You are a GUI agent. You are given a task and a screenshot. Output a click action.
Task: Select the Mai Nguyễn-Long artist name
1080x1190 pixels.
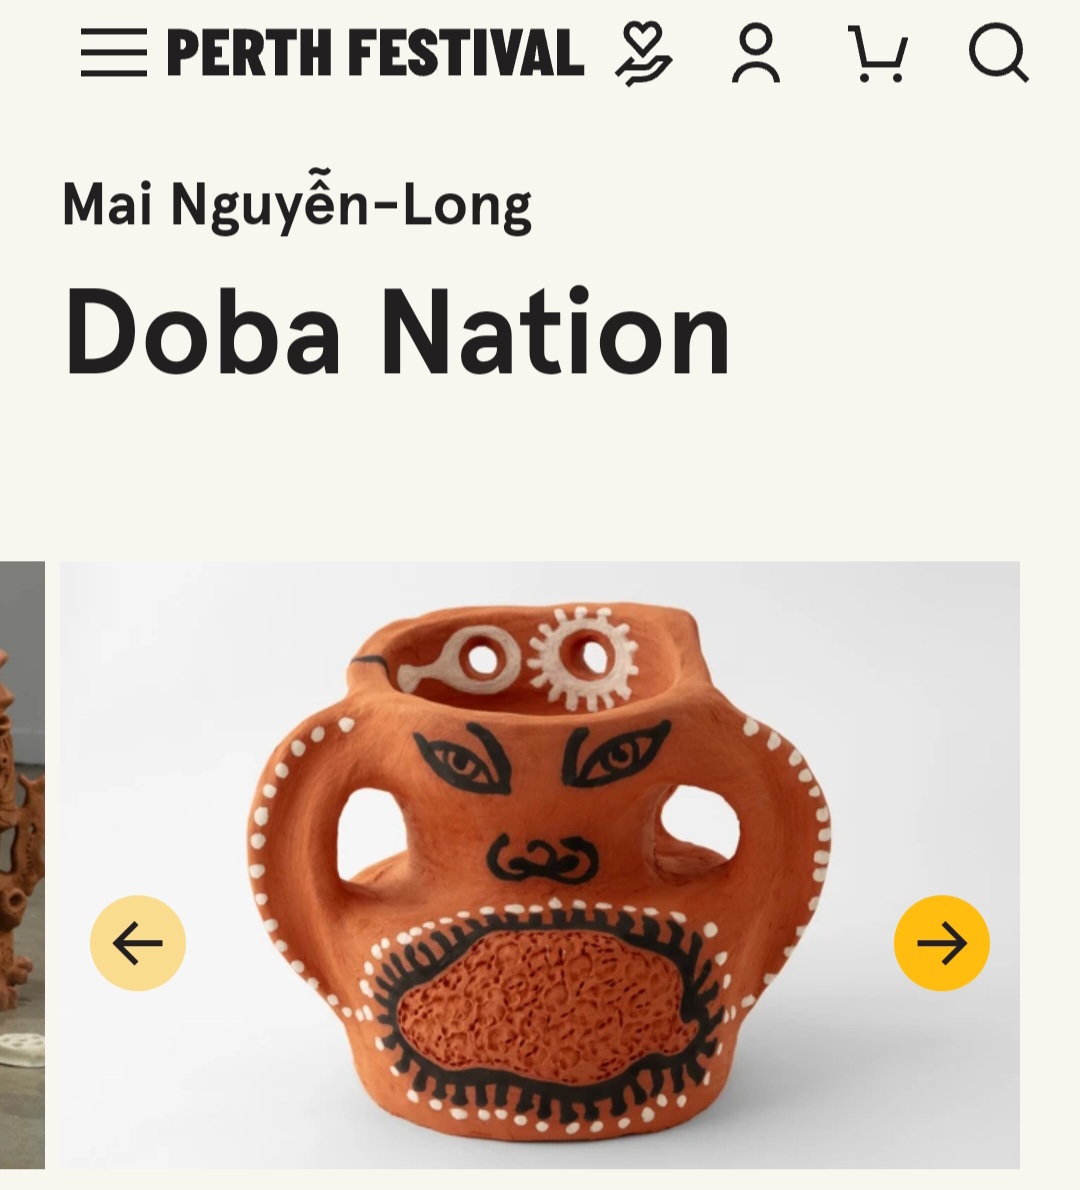(x=297, y=205)
